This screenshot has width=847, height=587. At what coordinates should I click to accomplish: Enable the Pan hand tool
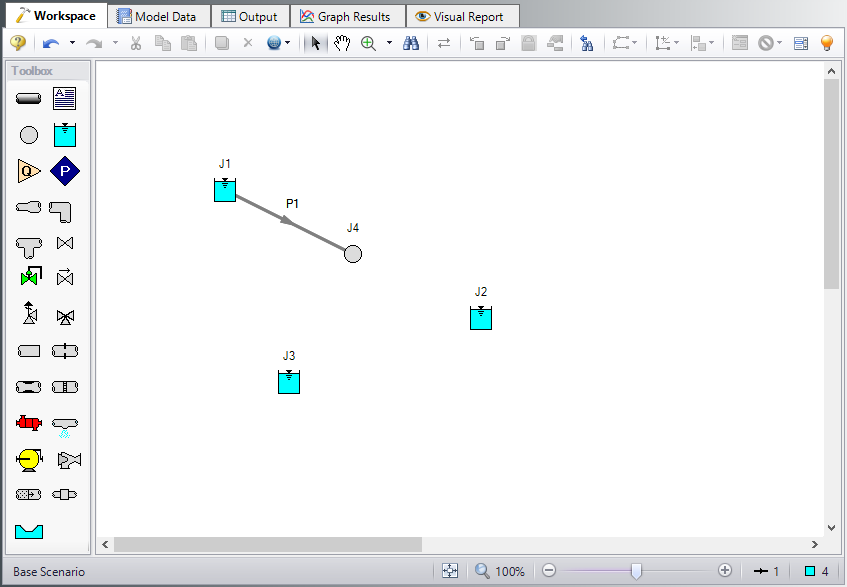[x=343, y=44]
